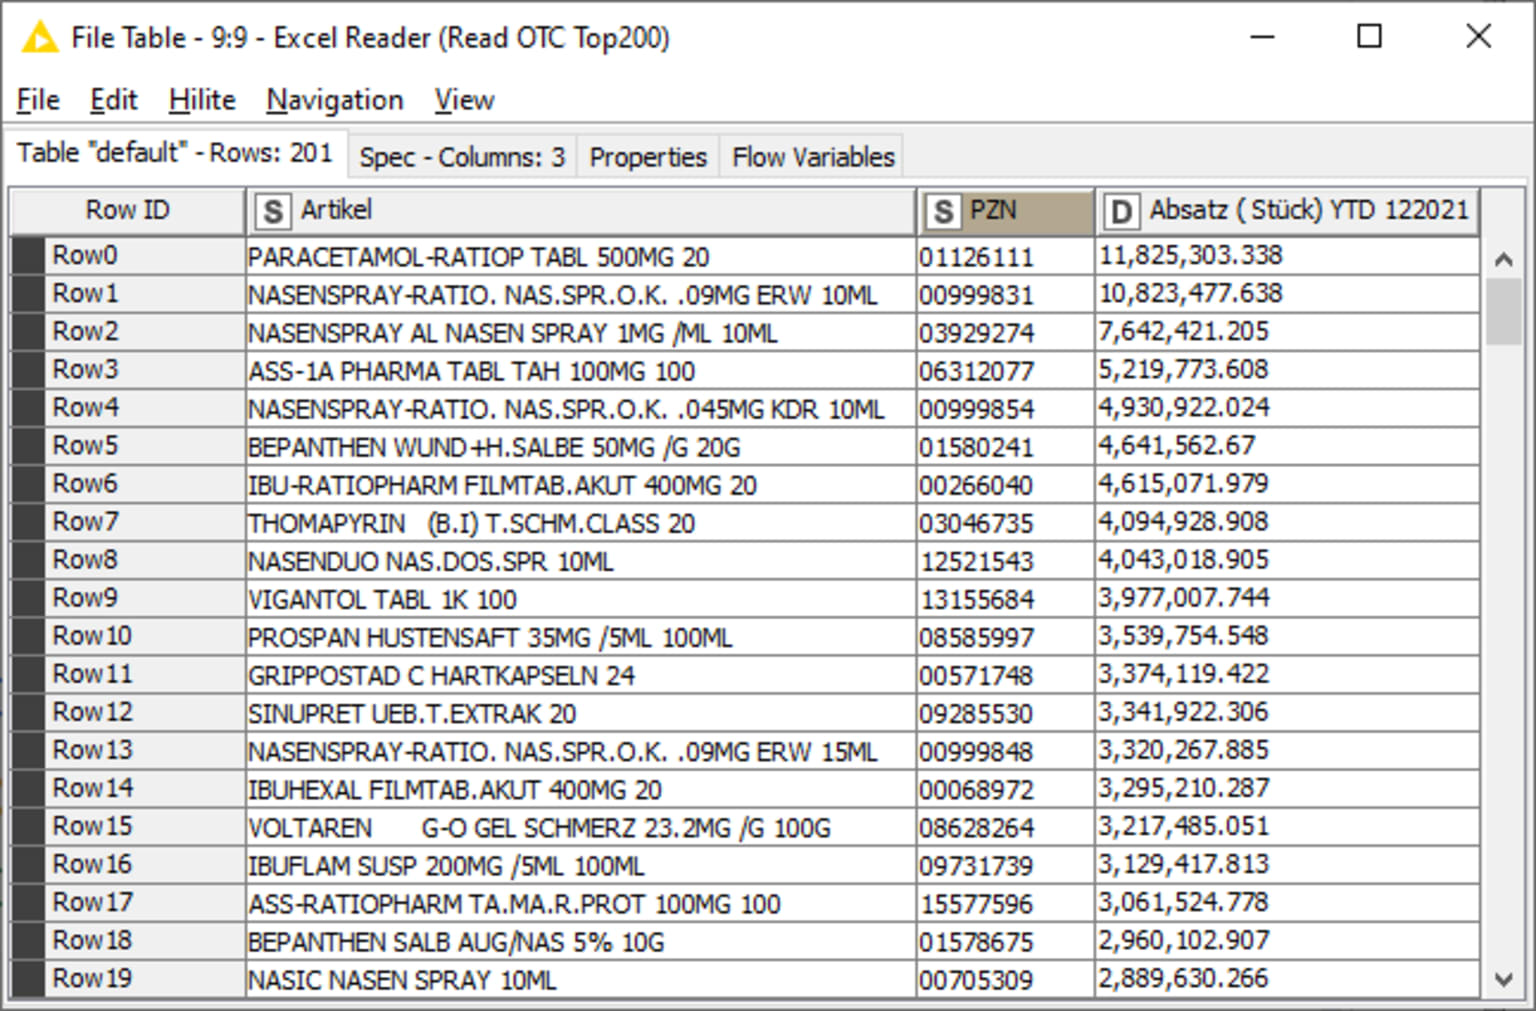Click cell NASENDUO NAS.DOS.SPR 10ML
1536x1011 pixels.
pos(581,560)
